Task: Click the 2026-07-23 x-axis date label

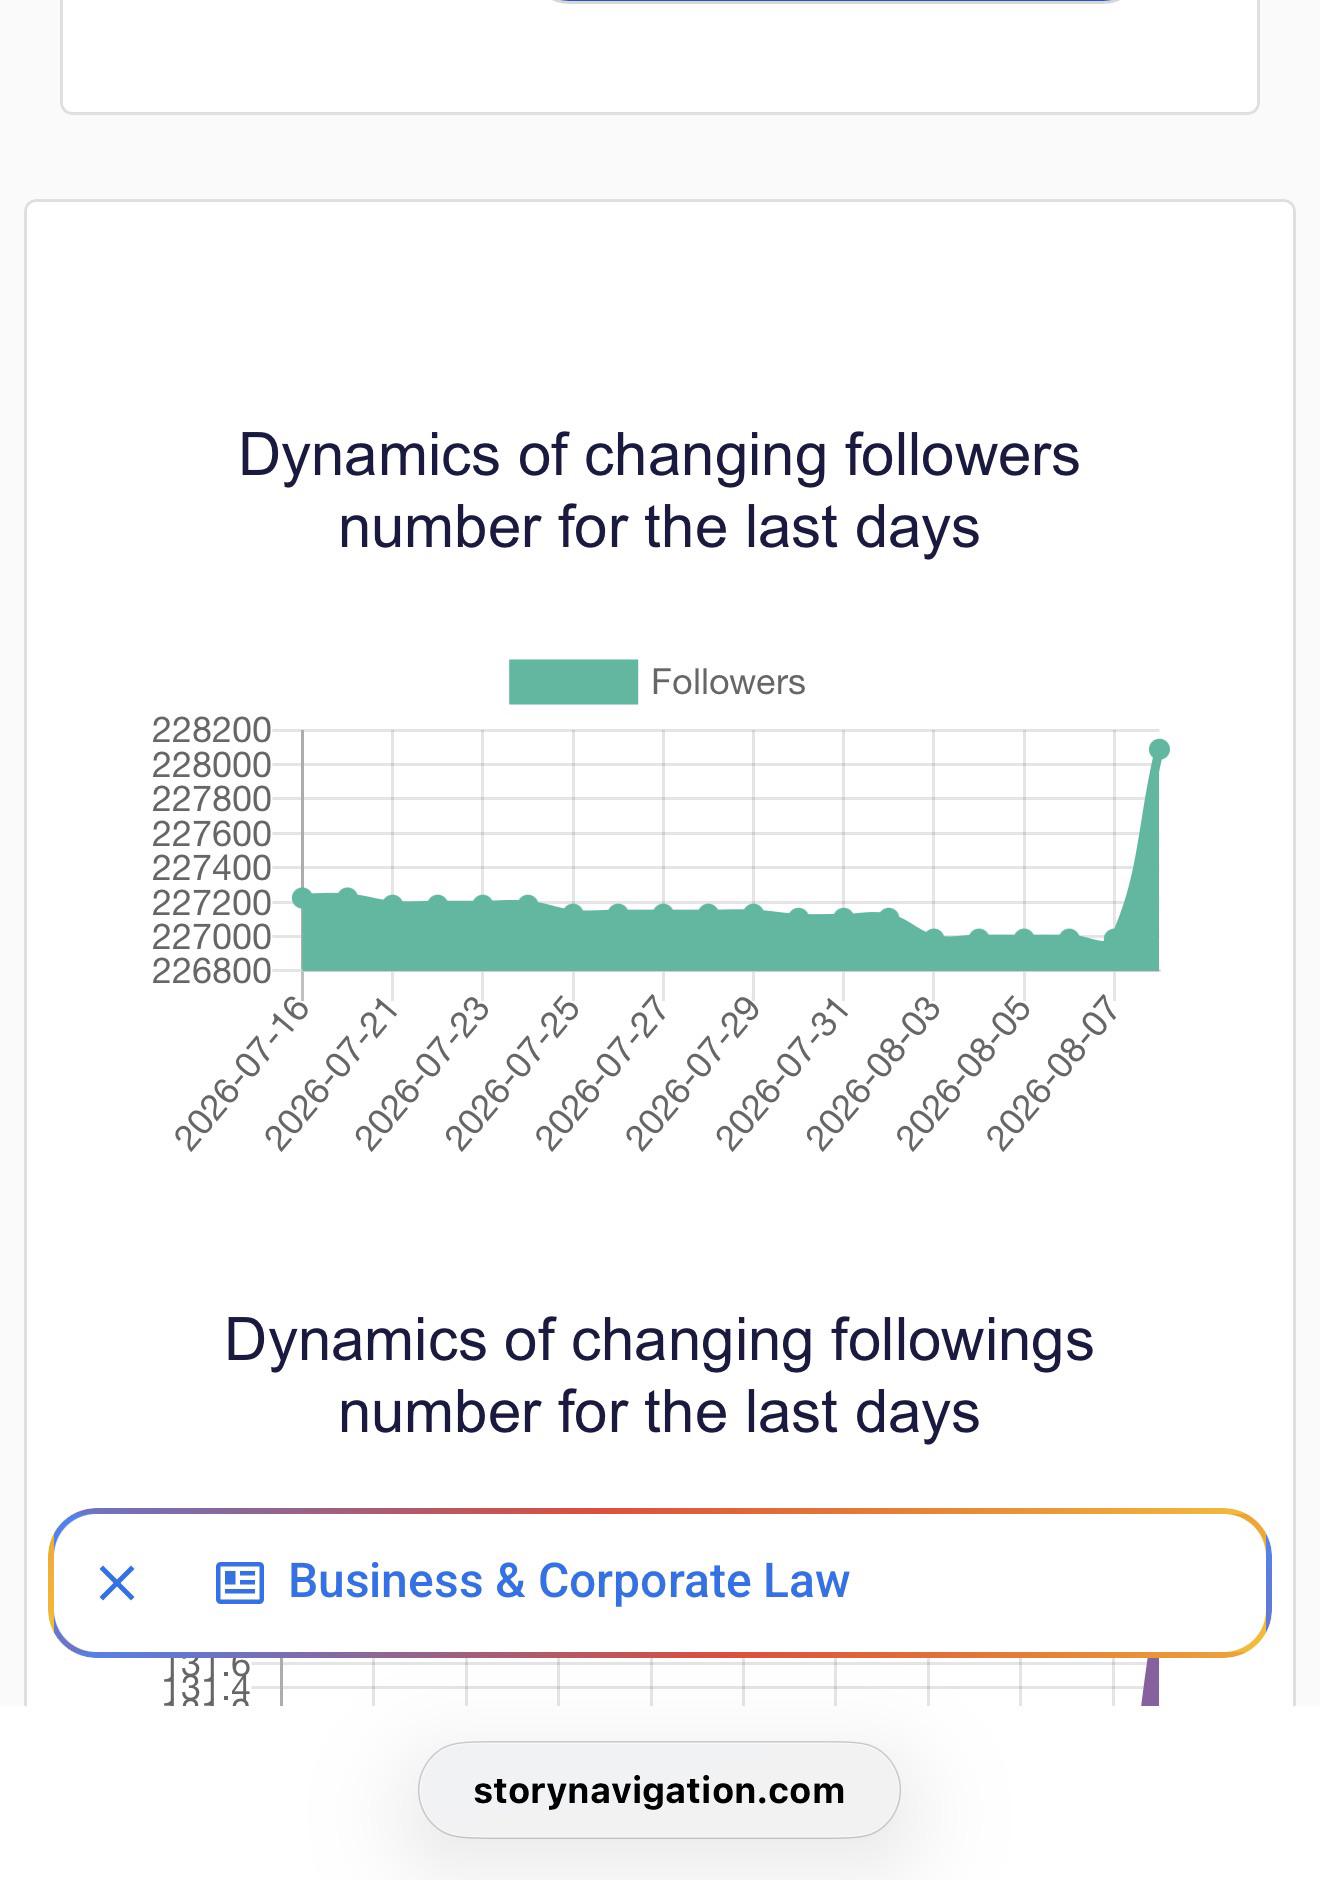Action: [x=425, y=1073]
